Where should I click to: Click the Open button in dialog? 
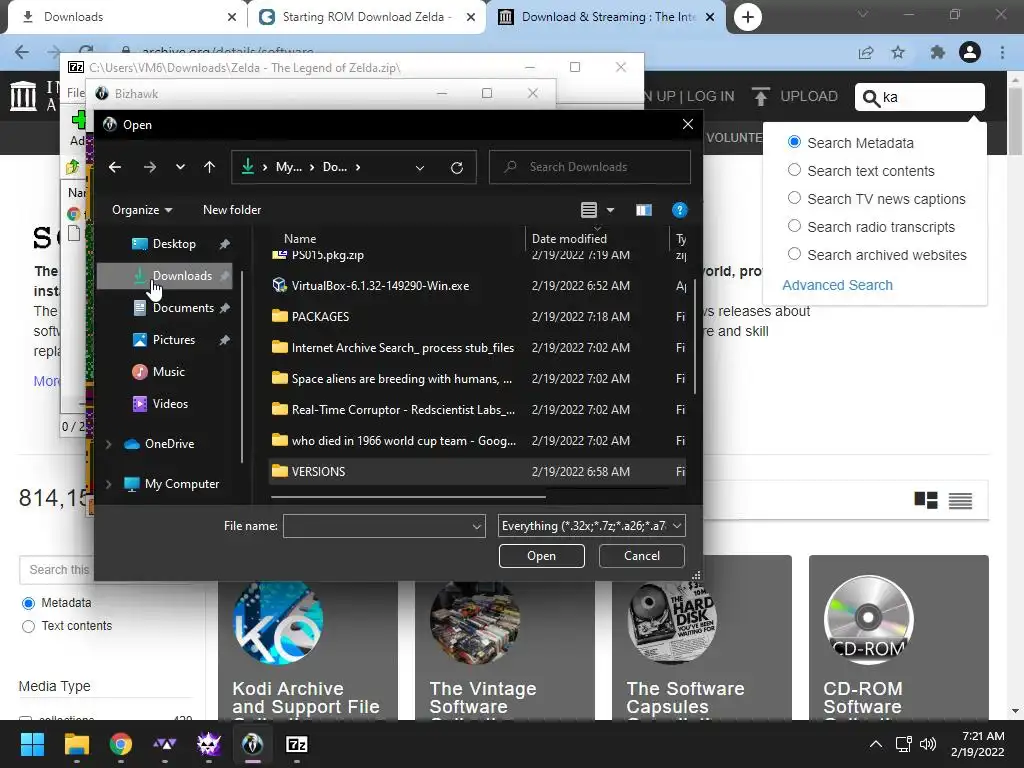click(x=541, y=556)
